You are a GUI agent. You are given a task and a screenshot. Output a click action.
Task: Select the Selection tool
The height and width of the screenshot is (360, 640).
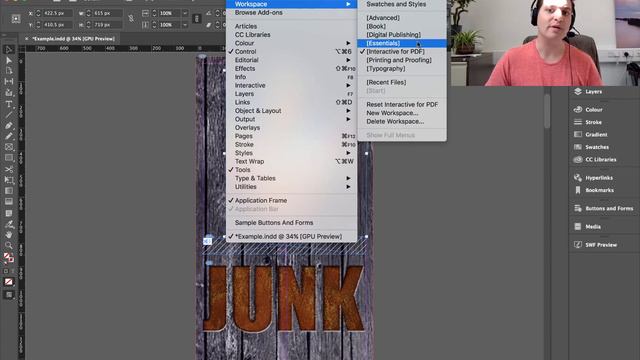[x=9, y=50]
